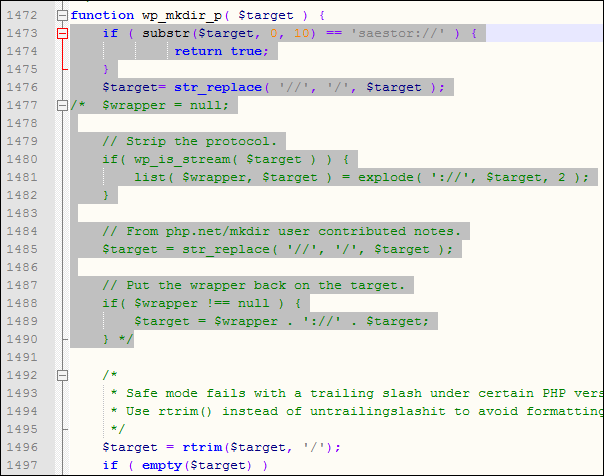Click line number 1496
604x476 pixels.
tap(22, 448)
